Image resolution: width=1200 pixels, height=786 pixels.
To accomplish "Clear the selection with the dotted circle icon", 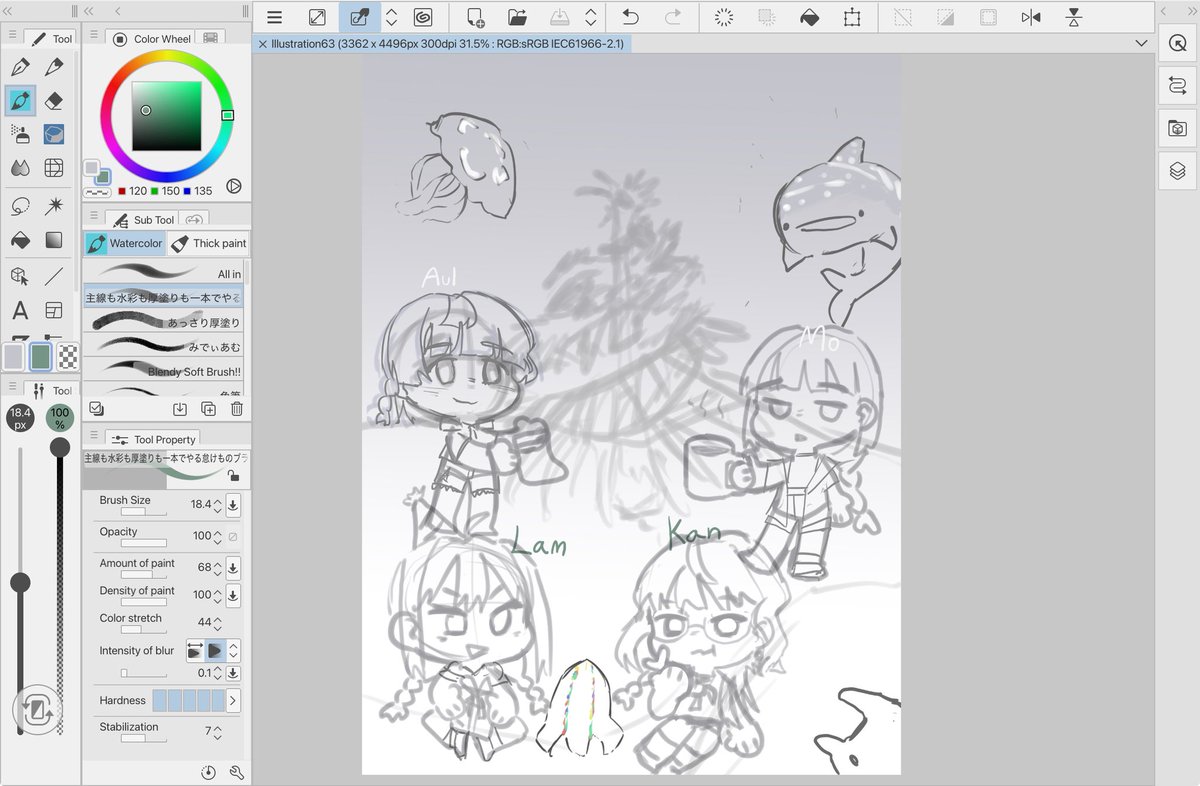I will pos(725,17).
